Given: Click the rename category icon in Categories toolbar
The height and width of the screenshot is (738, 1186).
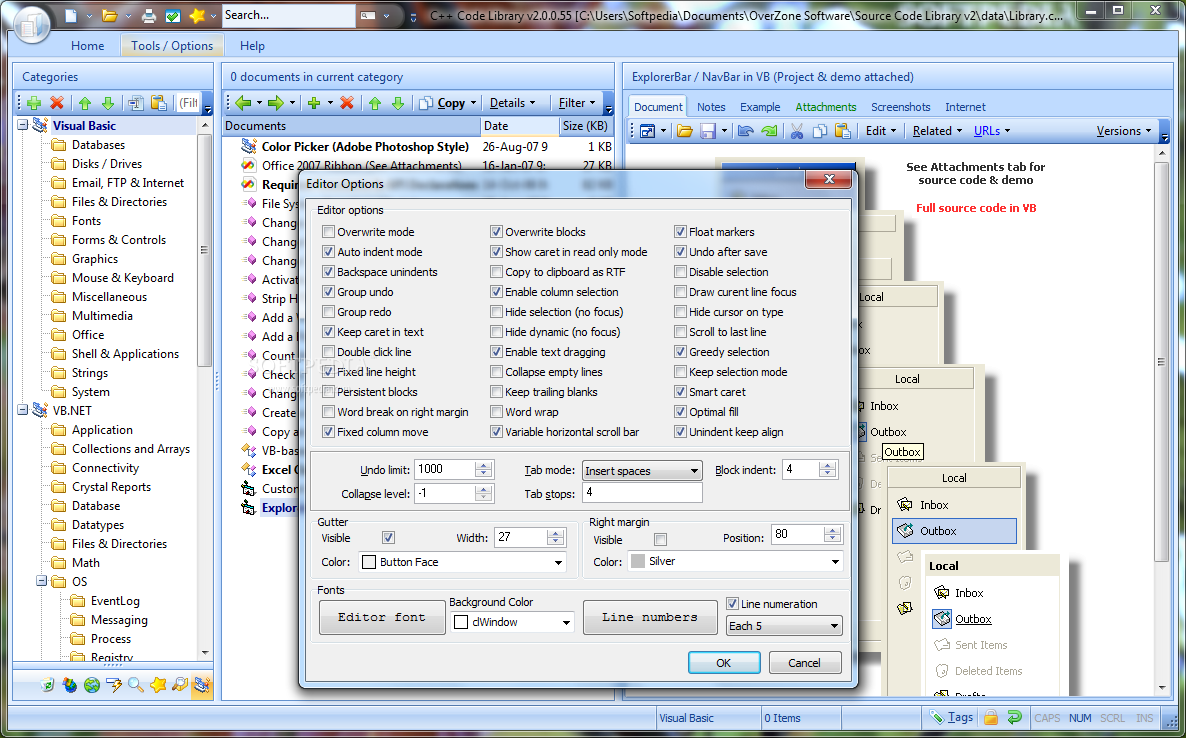Looking at the screenshot, I should point(136,103).
